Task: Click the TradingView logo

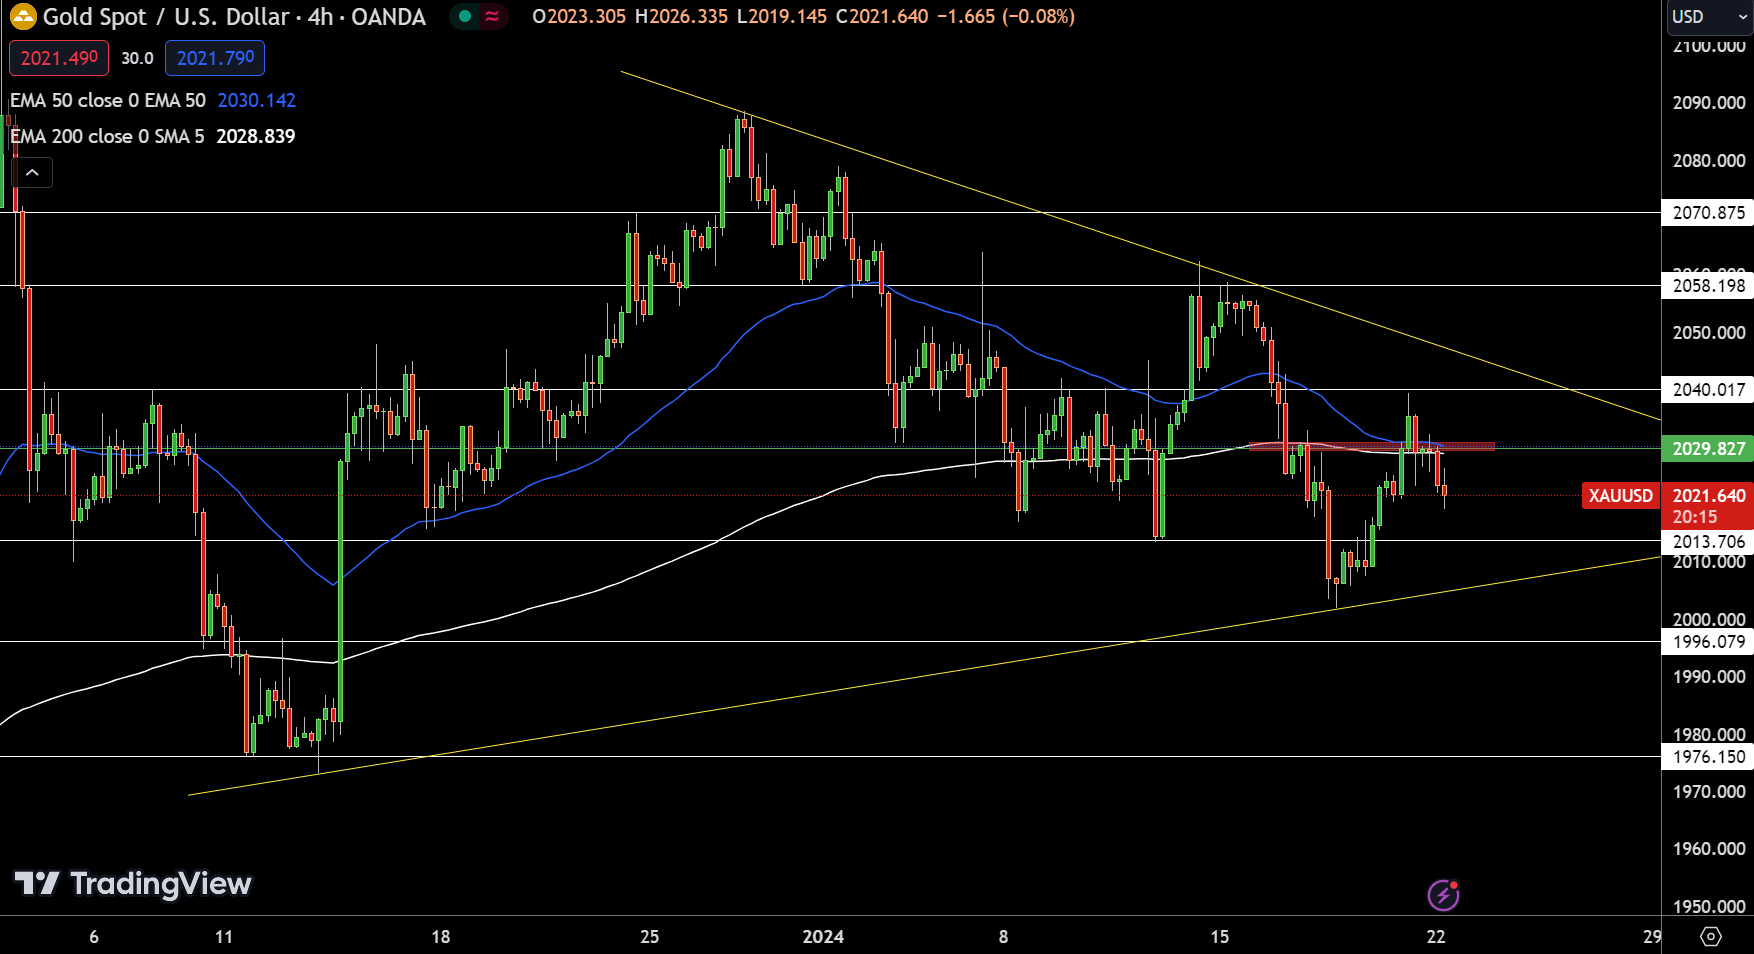Action: (133, 883)
